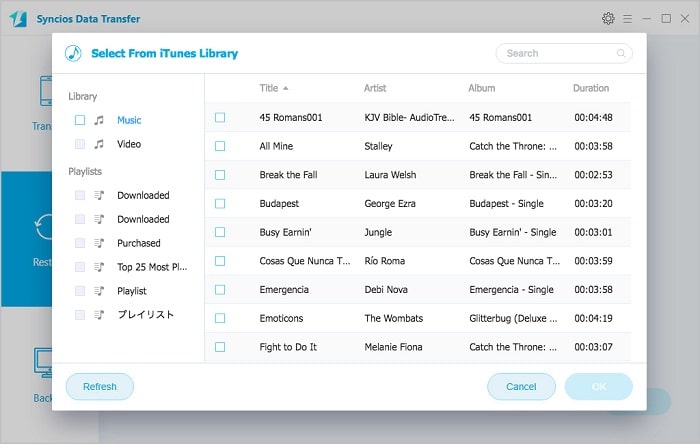Tick checkbox for Budapest track
The height and width of the screenshot is (444, 700).
click(x=220, y=203)
